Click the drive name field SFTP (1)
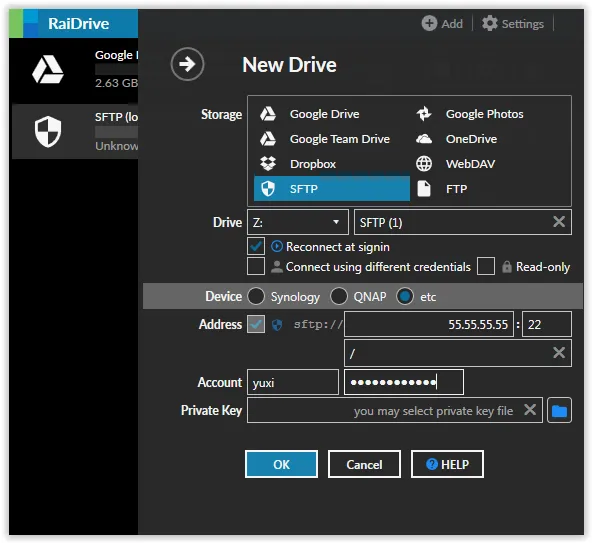 [463, 222]
